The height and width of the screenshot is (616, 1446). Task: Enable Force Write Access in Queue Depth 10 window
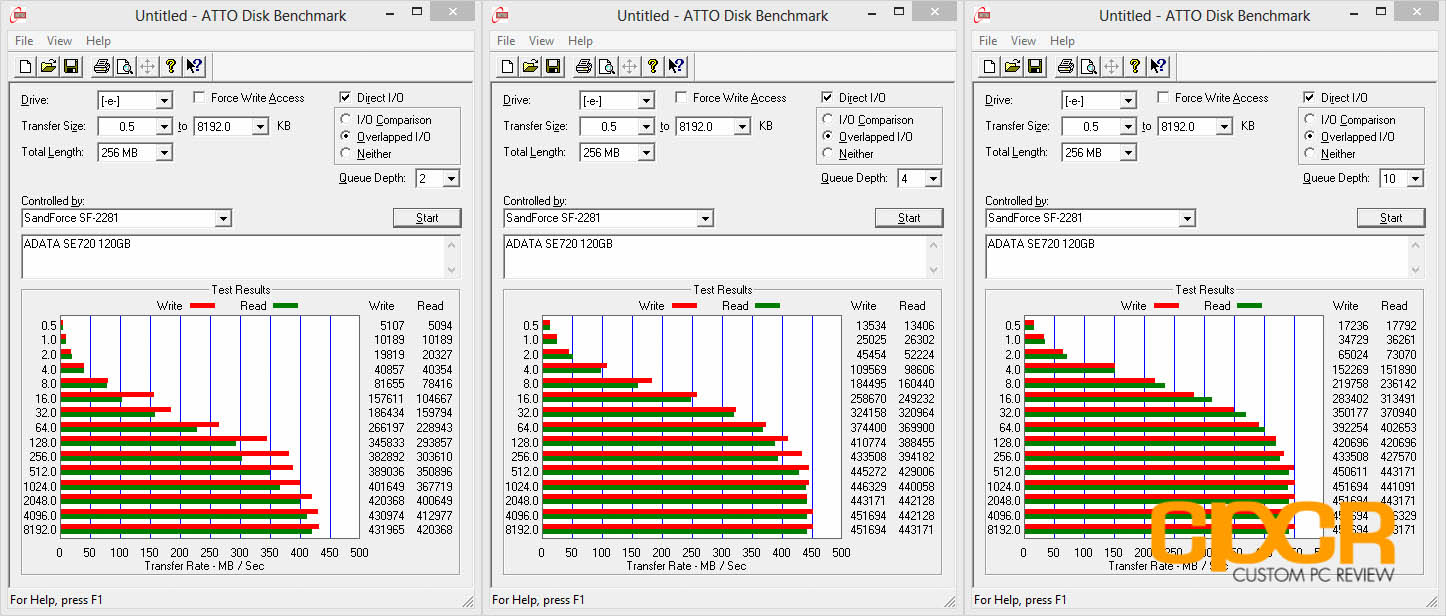[x=1164, y=98]
